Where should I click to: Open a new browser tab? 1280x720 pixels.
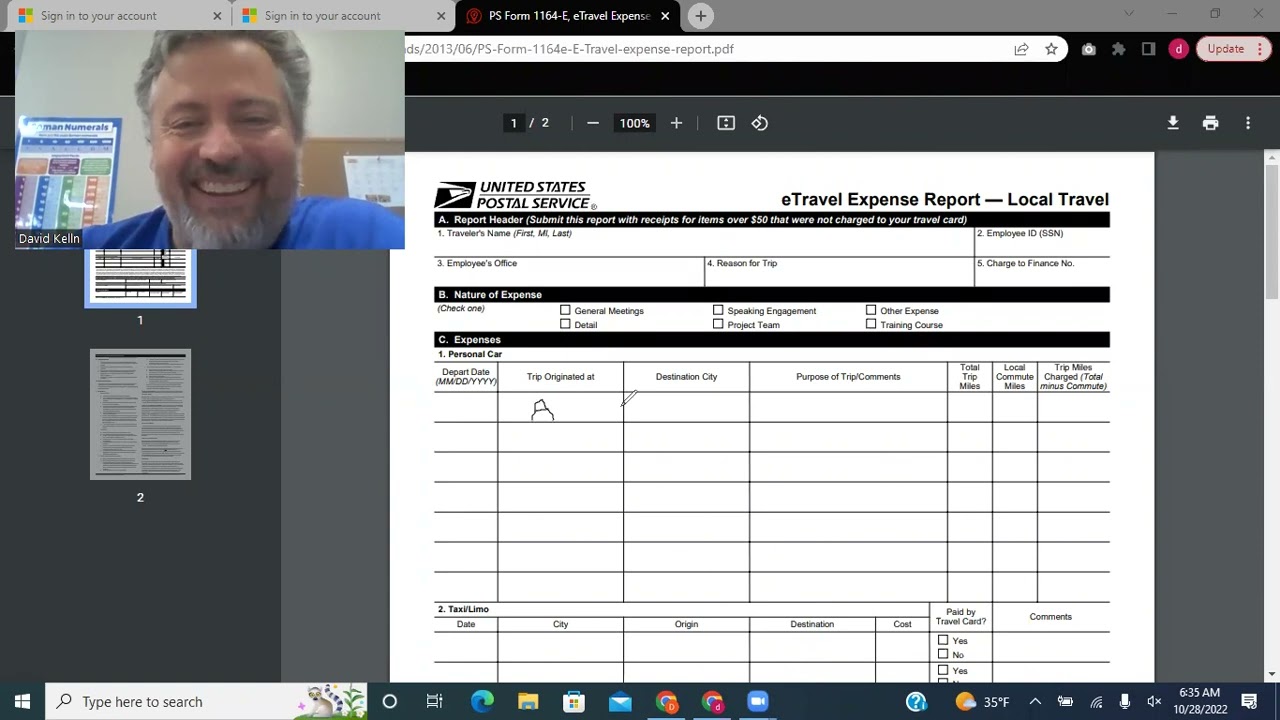click(701, 16)
